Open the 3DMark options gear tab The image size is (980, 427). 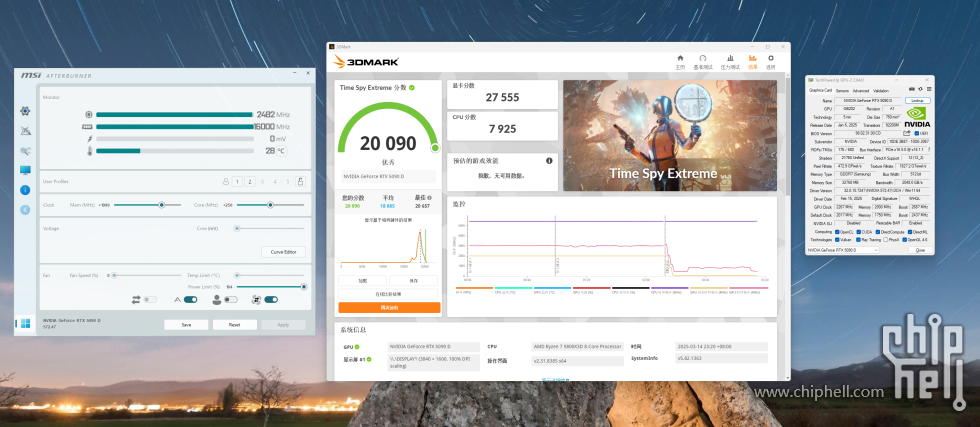tap(771, 62)
